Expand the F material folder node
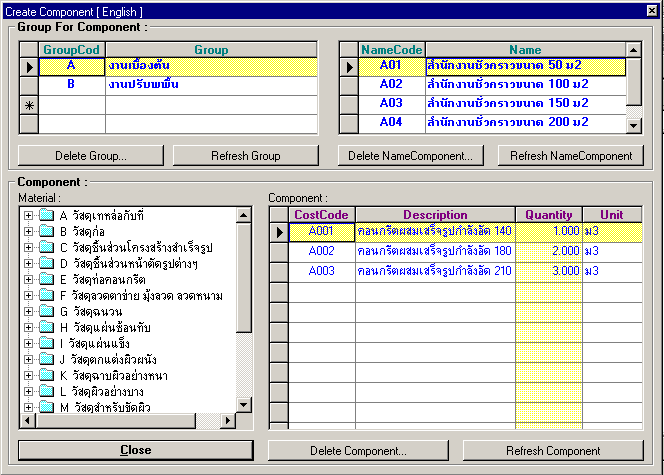The width and height of the screenshot is (664, 475). coord(28,295)
